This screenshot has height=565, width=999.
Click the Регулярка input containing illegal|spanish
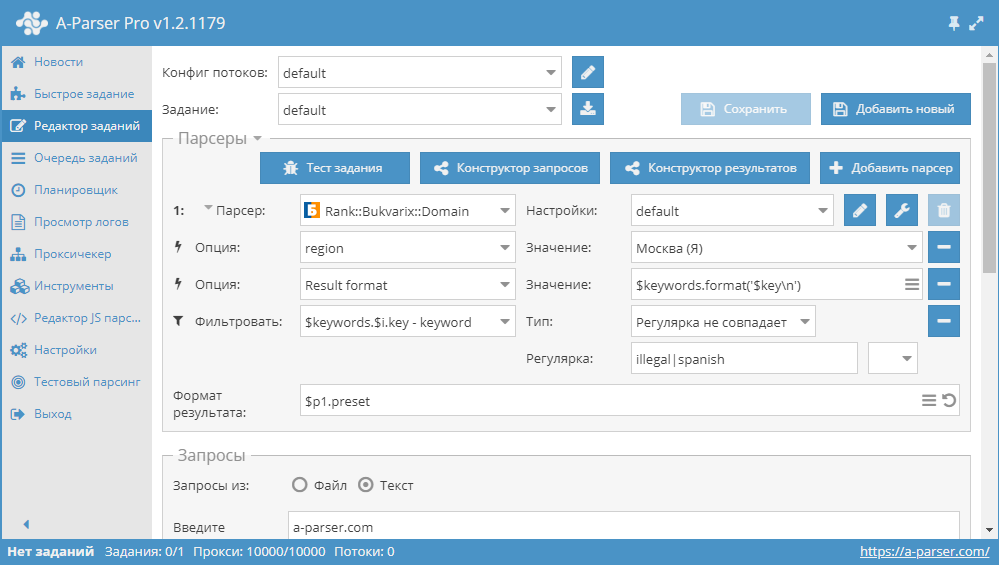744,358
